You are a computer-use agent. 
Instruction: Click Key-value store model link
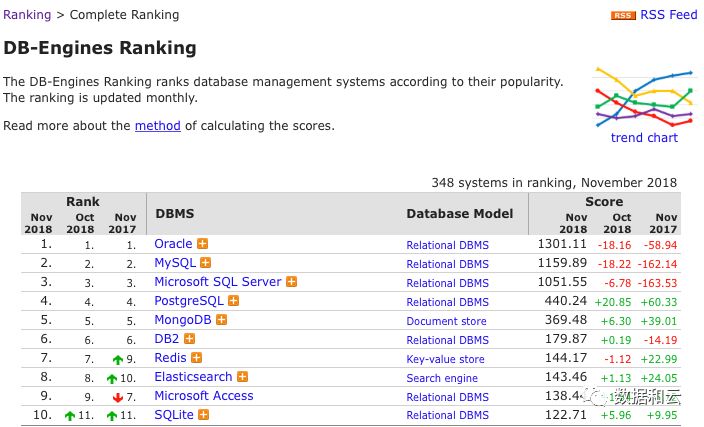coord(445,359)
